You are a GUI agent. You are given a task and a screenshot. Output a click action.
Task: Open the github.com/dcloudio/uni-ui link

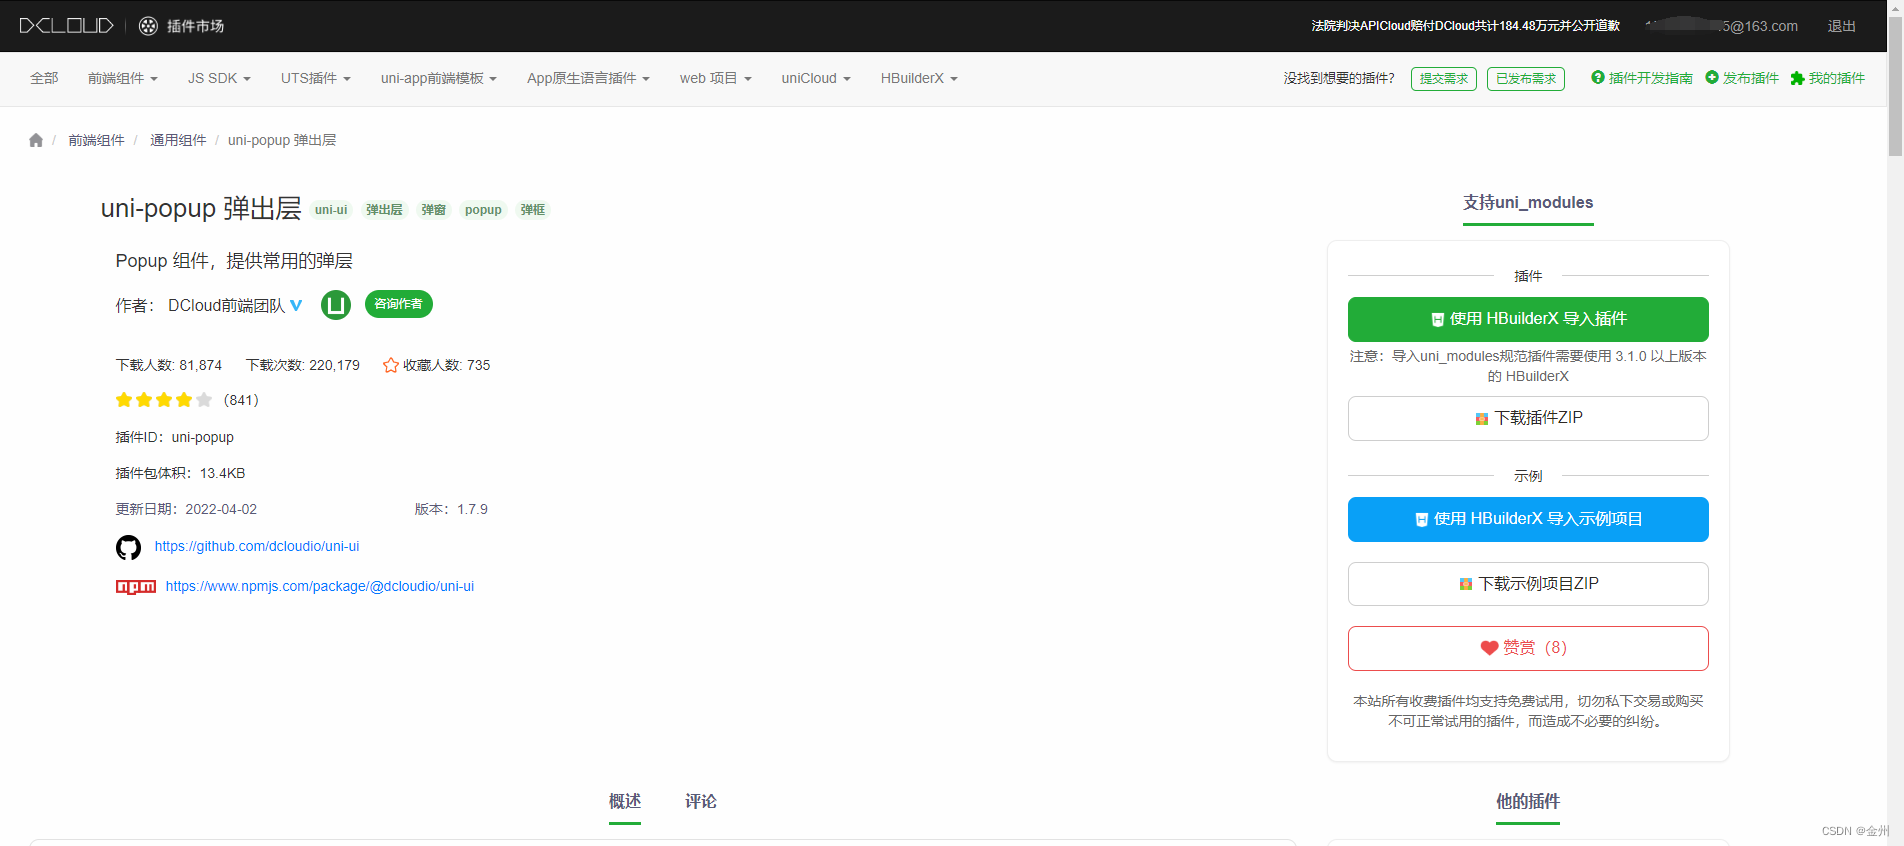click(257, 546)
